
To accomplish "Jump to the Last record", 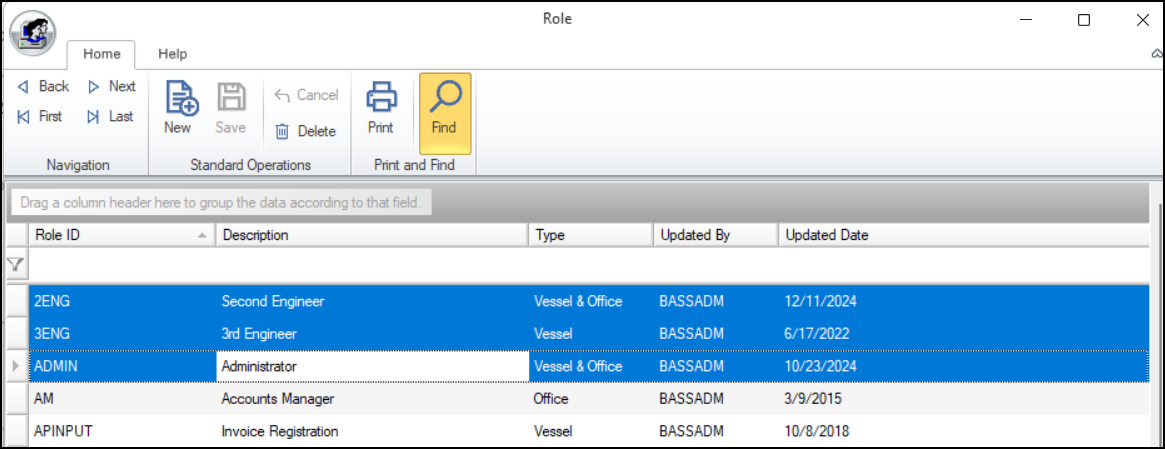I will point(111,116).
